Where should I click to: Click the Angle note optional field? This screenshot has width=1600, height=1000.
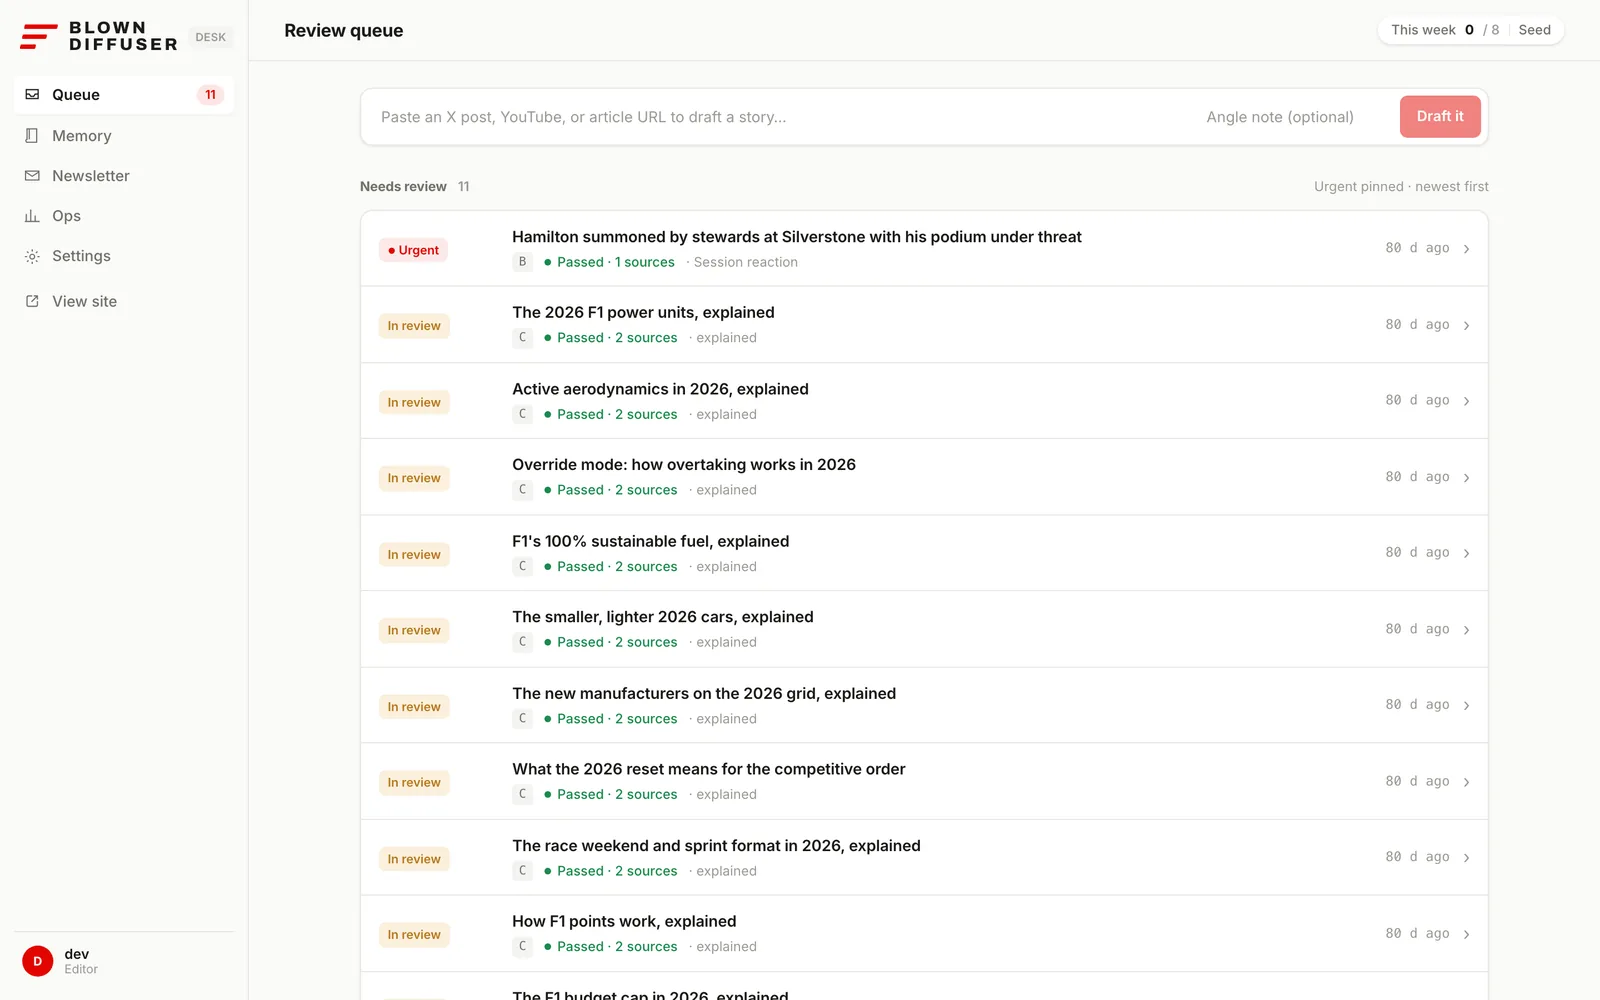coord(1292,117)
